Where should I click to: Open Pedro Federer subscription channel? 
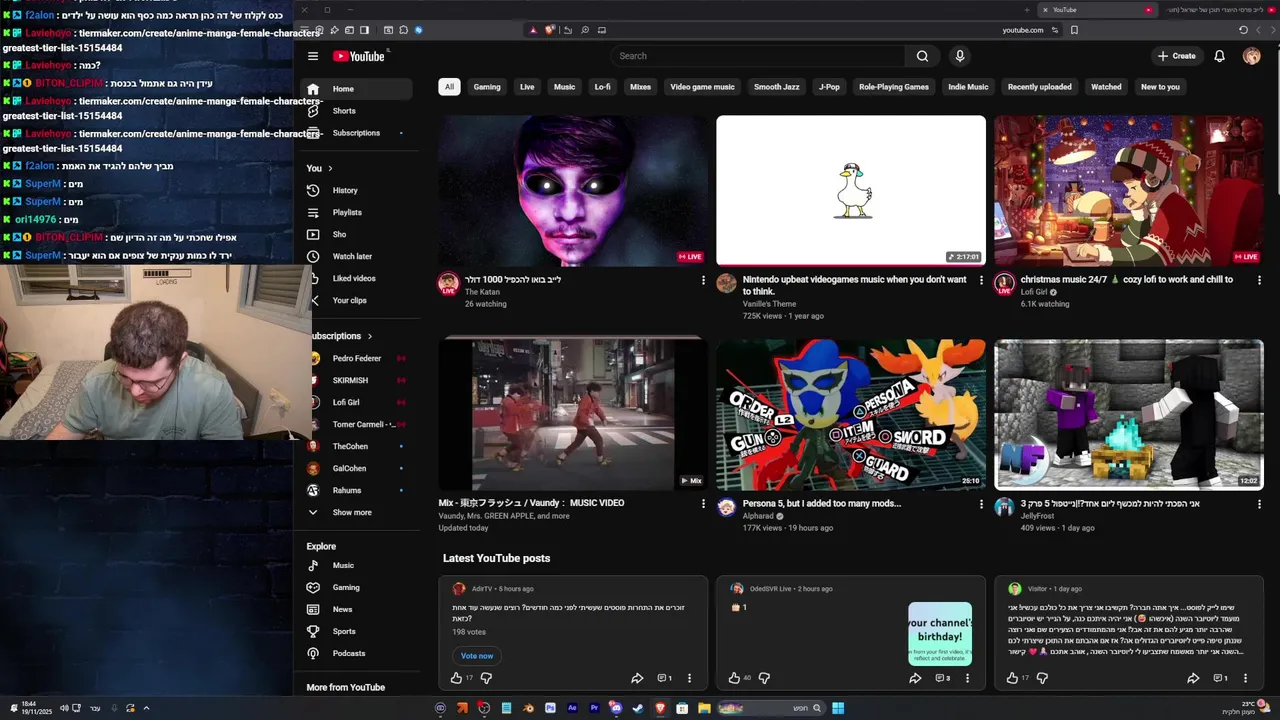pos(357,358)
